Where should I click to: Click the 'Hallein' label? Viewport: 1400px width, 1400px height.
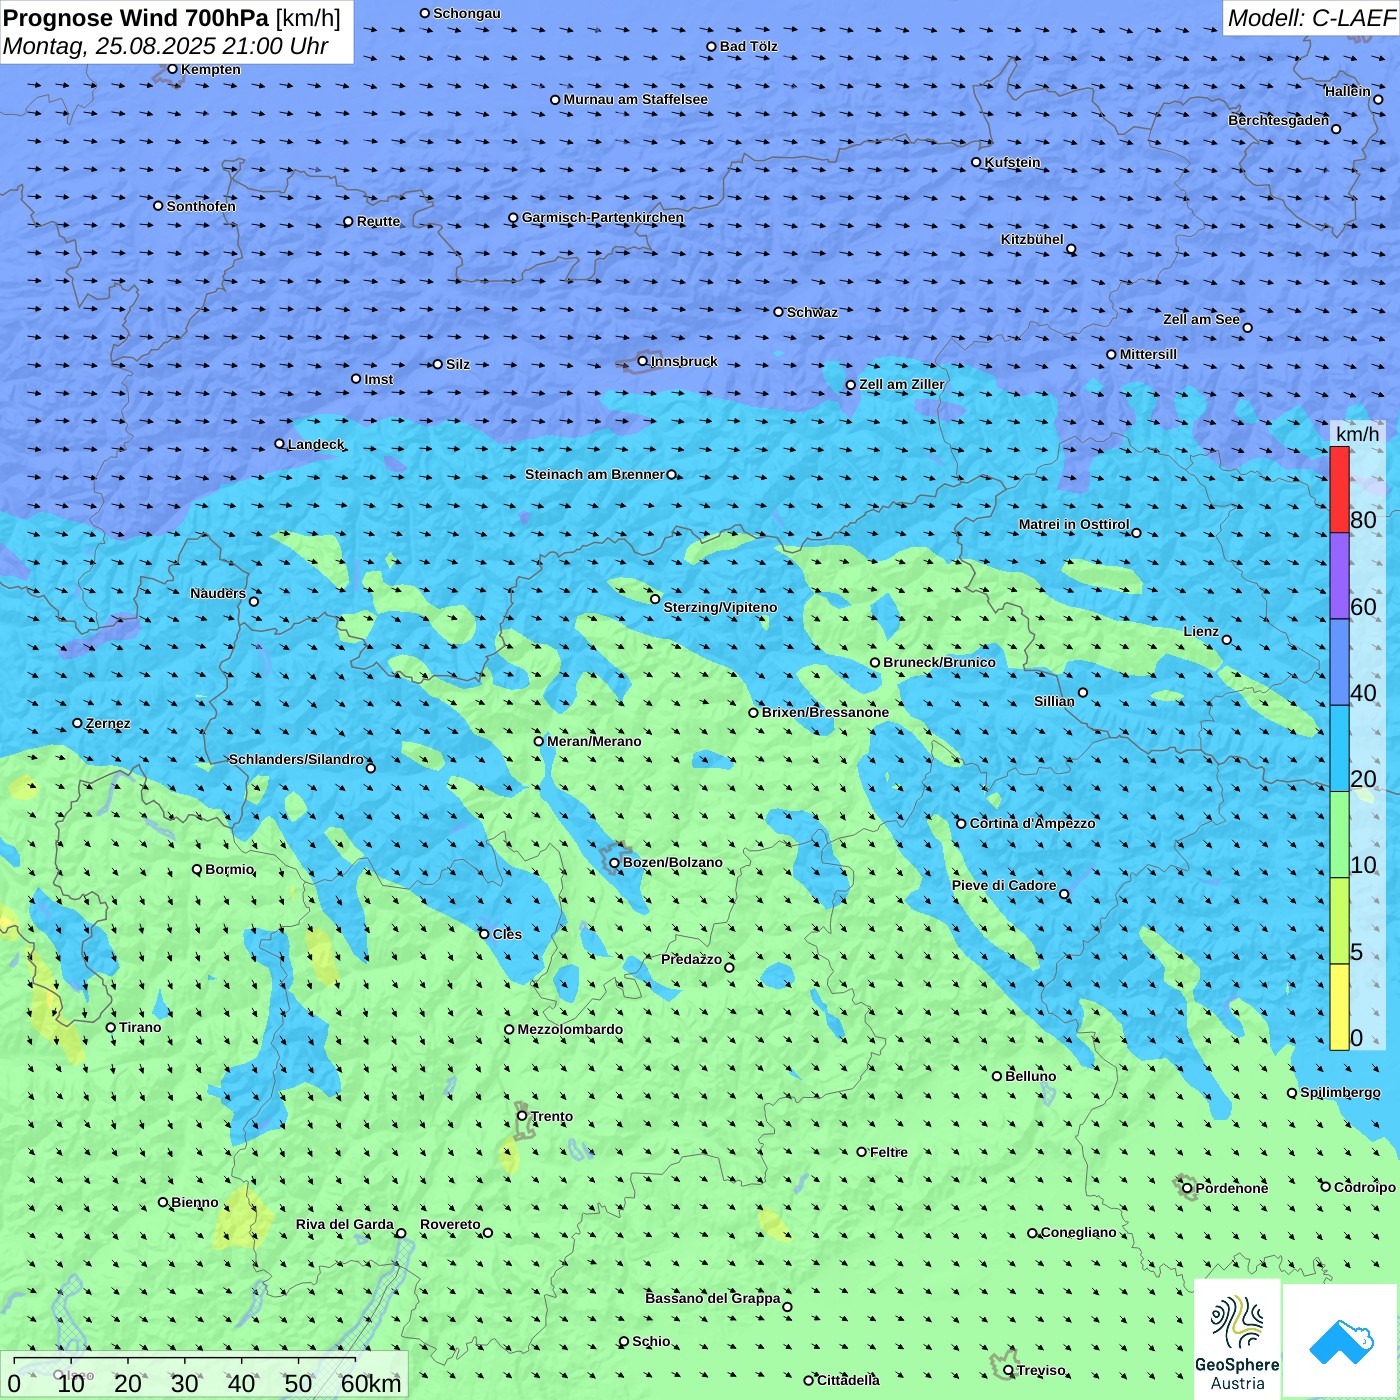pos(1348,91)
